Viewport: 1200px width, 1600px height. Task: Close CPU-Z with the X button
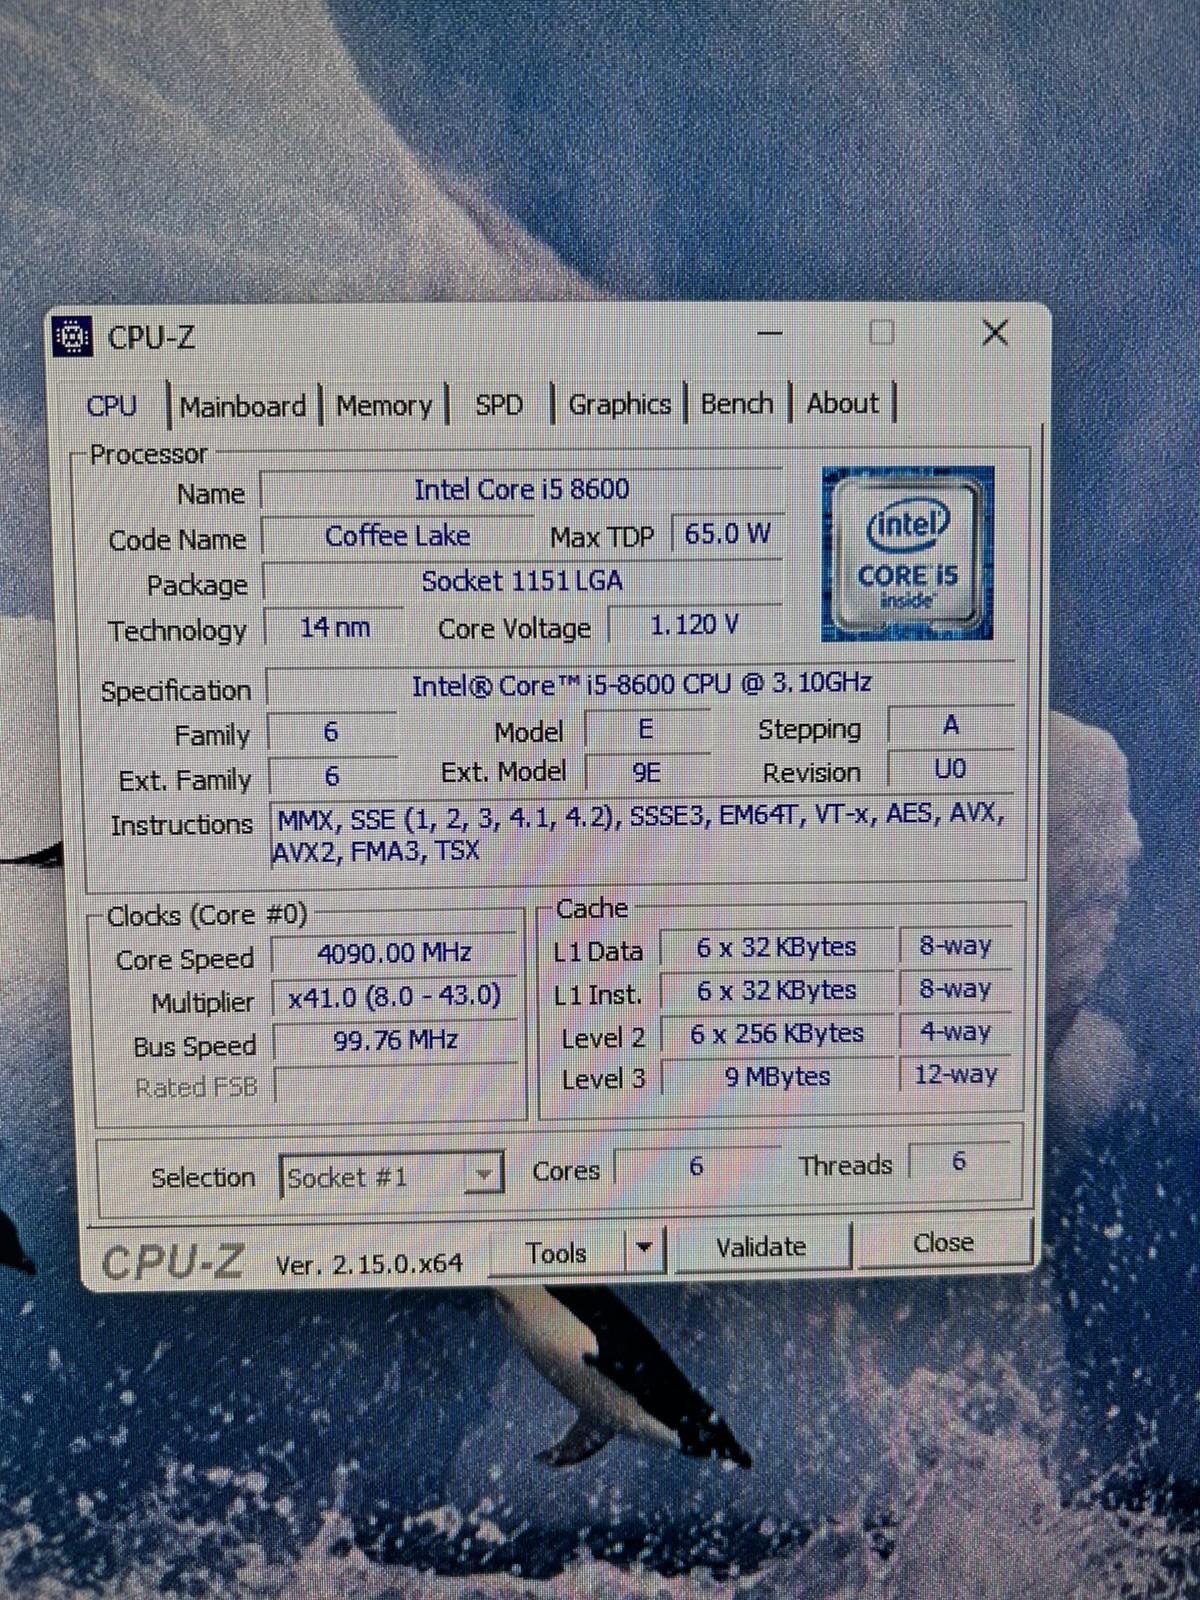tap(995, 332)
